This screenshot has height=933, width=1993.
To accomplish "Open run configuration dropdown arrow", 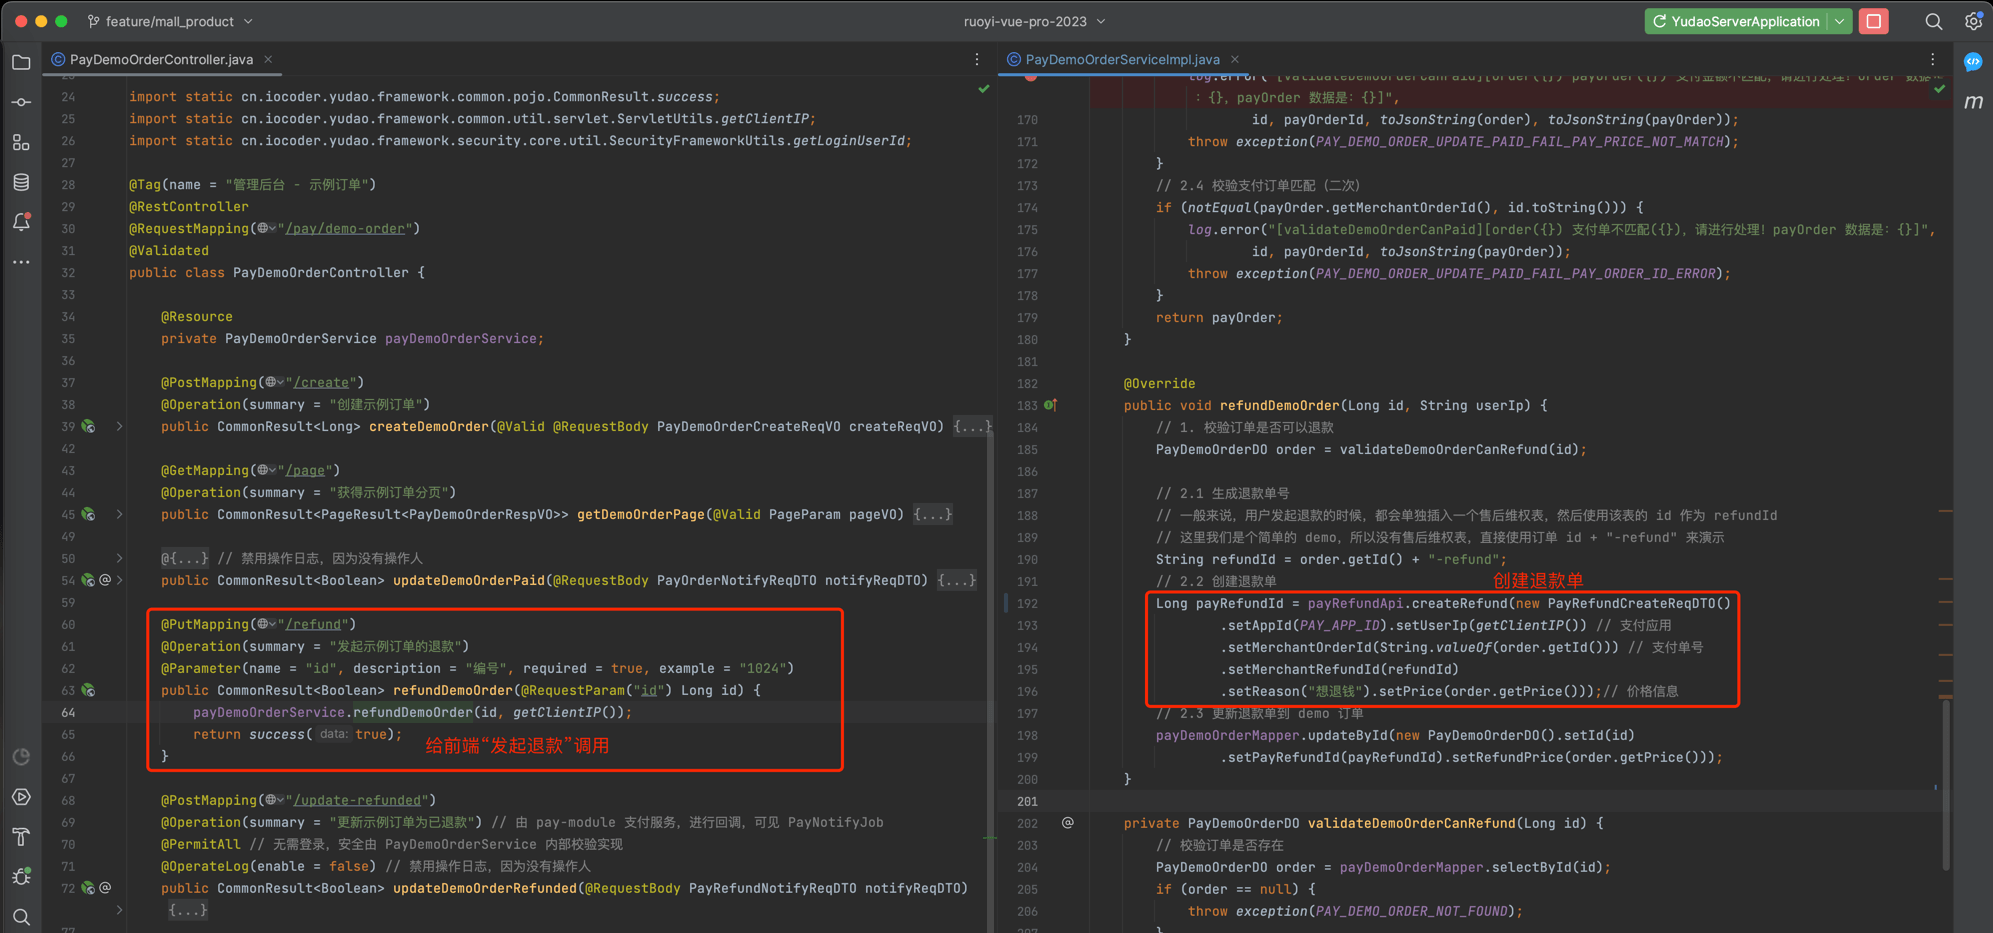I will point(1840,21).
